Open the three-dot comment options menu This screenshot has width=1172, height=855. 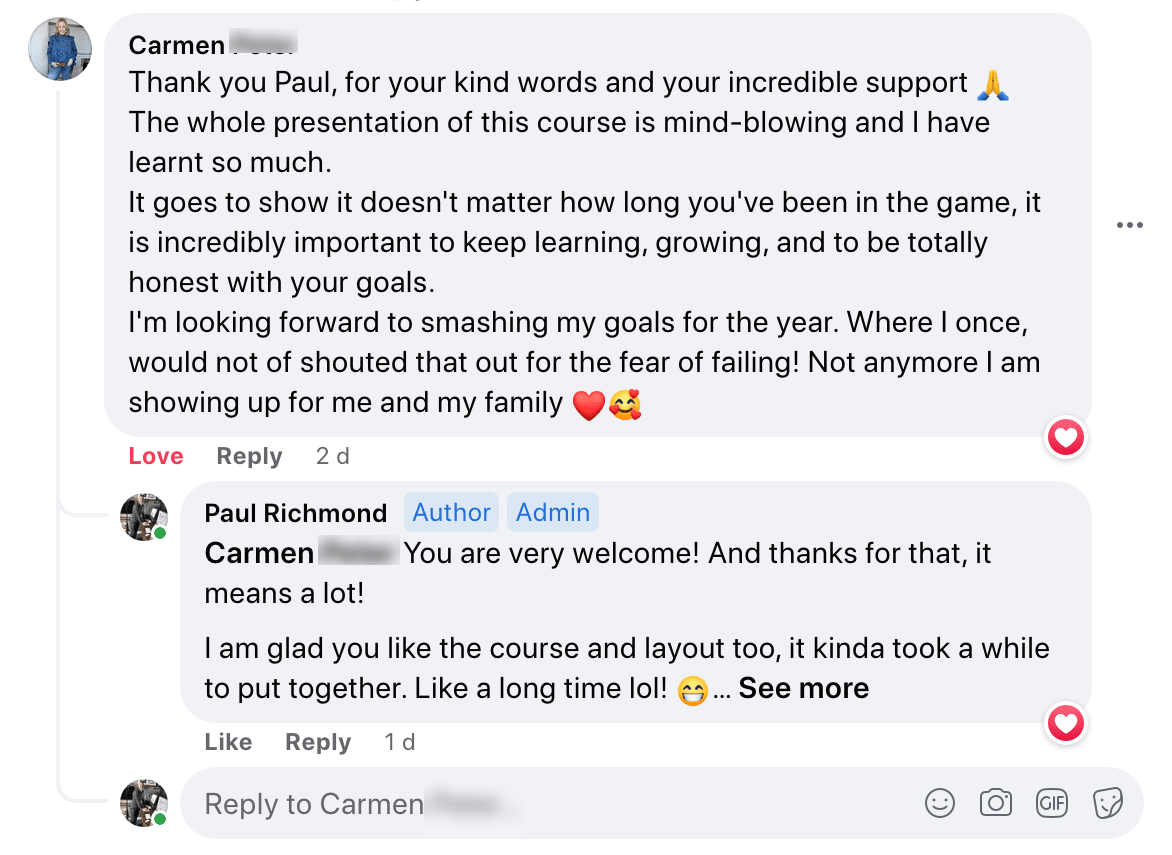pos(1129,225)
